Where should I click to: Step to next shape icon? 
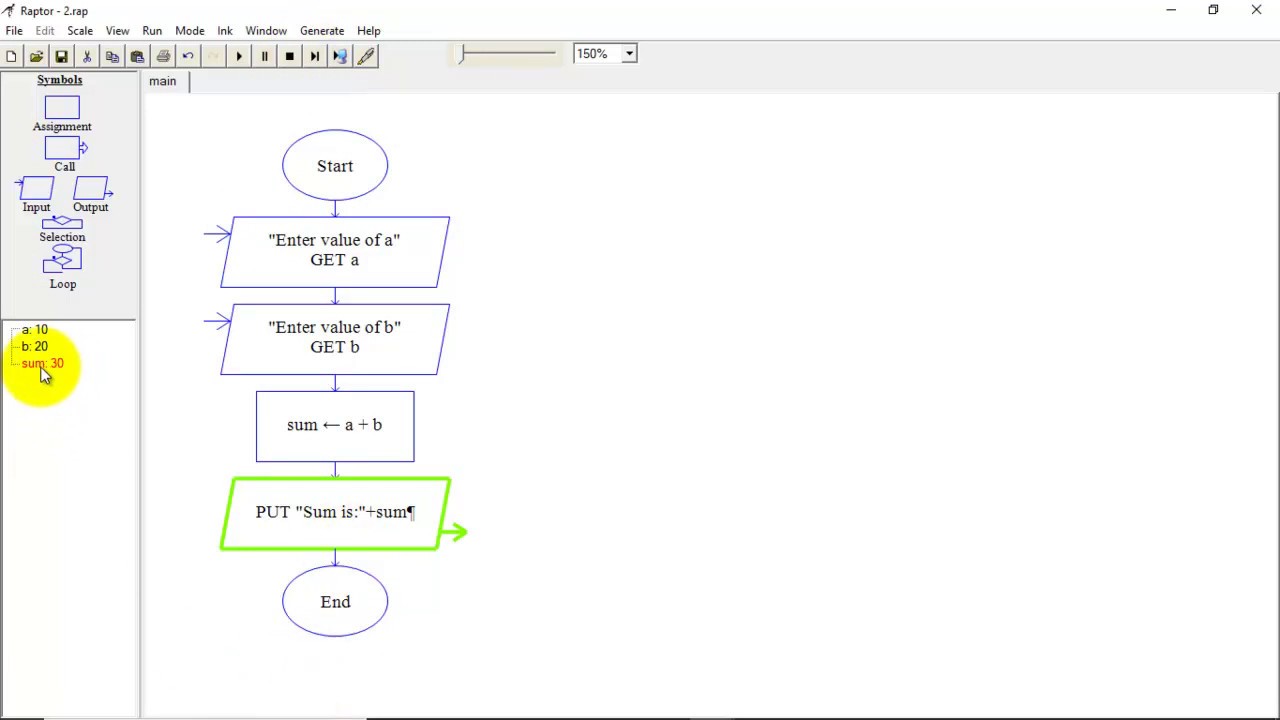click(x=315, y=56)
